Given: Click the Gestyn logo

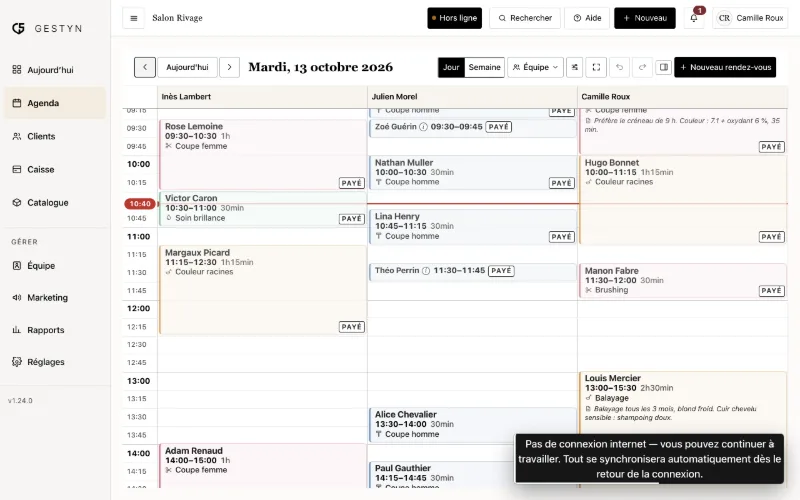Looking at the screenshot, I should pyautogui.click(x=47, y=29).
